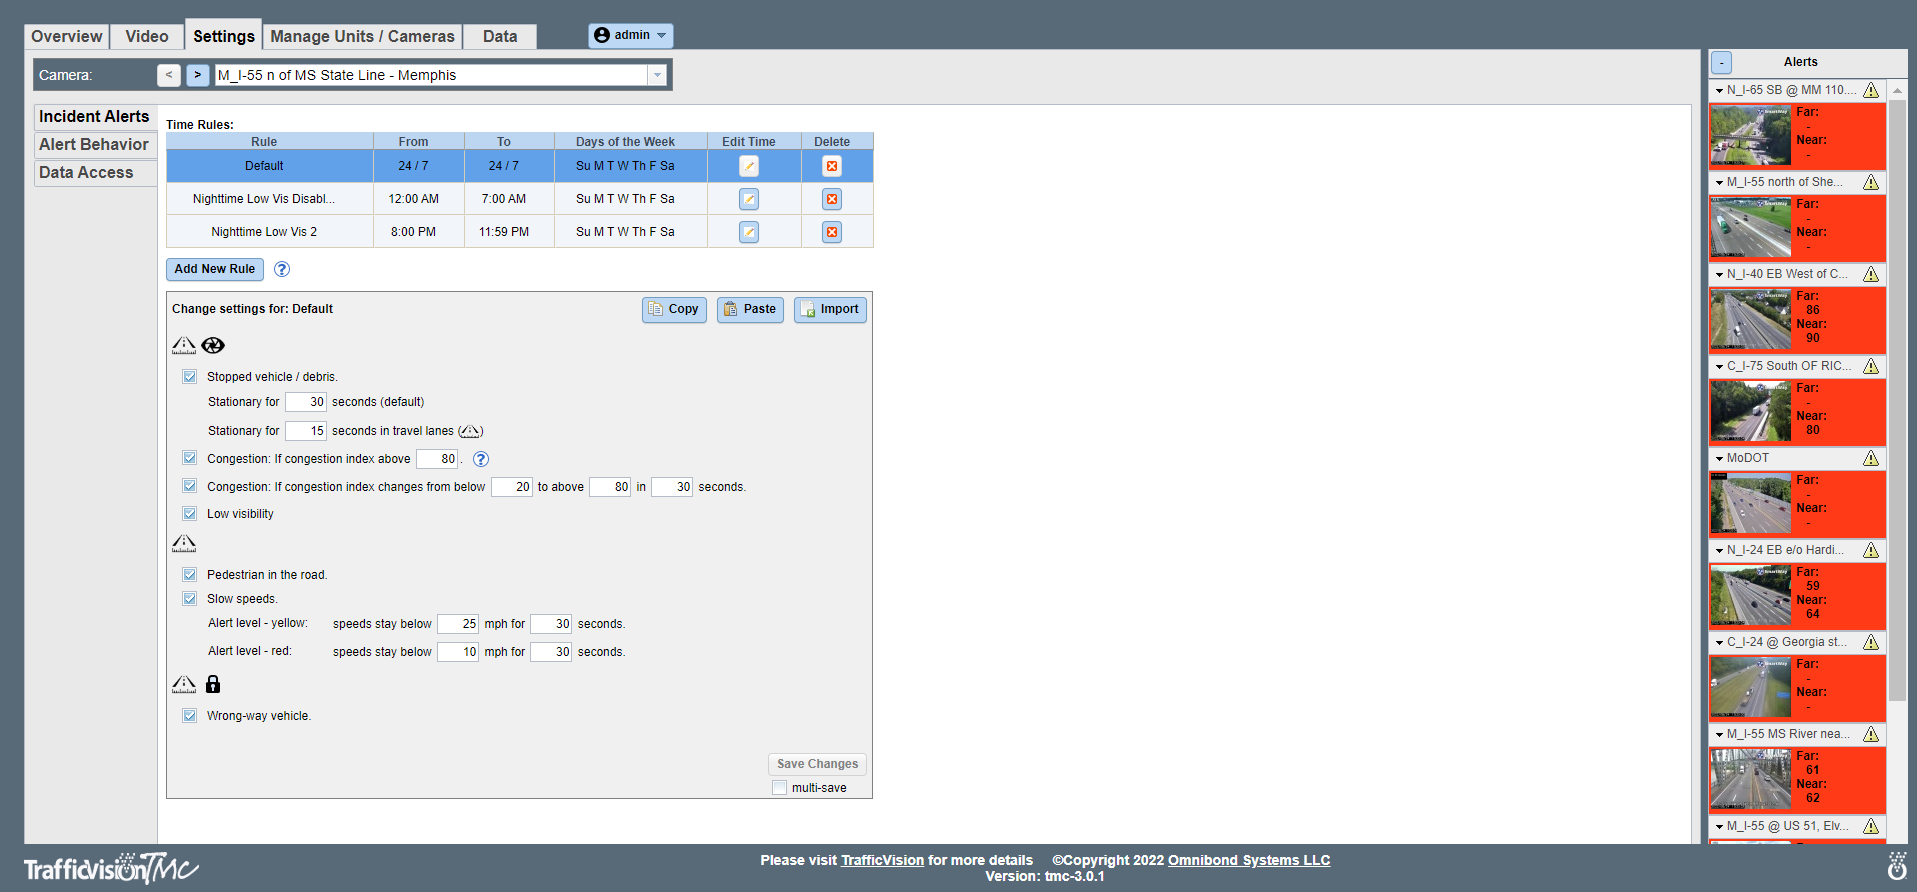
Task: Collapse the C_I-24 @ Georgia st... alert
Action: pos(1719,642)
